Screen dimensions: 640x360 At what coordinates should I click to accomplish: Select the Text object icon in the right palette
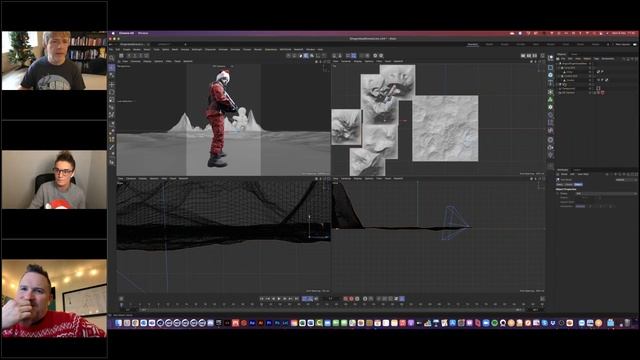(551, 83)
